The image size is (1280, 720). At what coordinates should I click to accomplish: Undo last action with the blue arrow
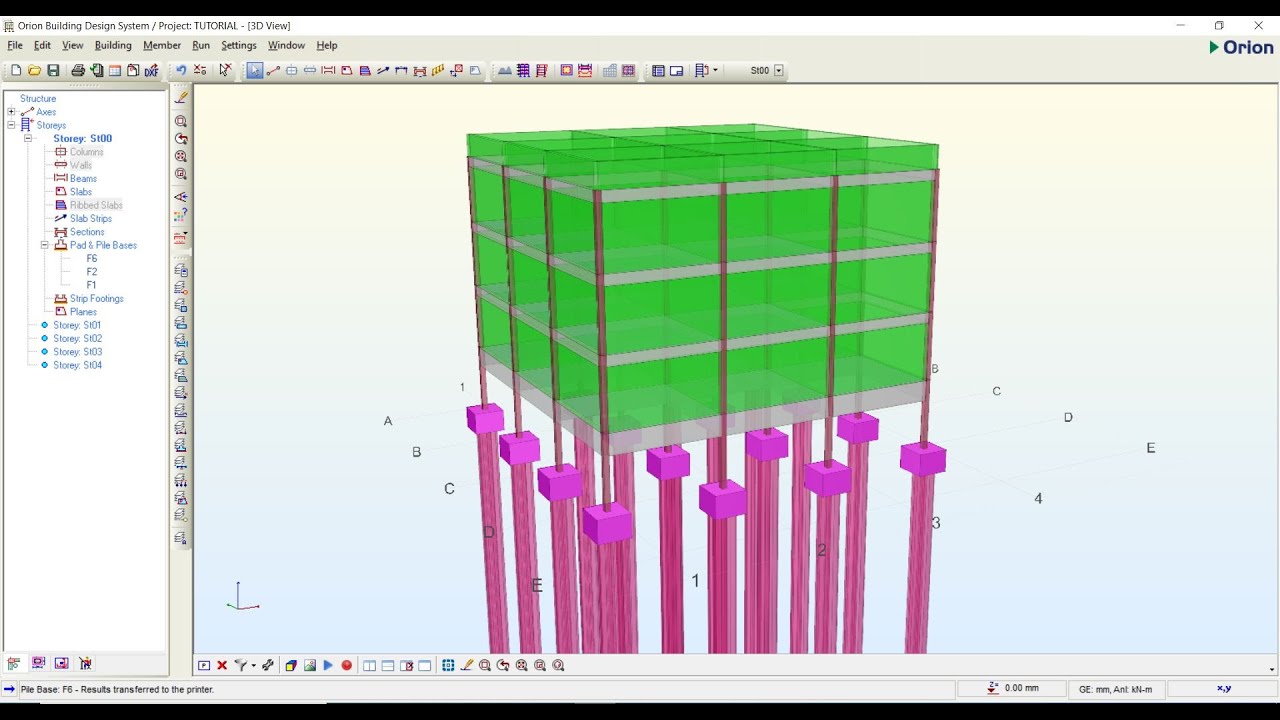[181, 70]
